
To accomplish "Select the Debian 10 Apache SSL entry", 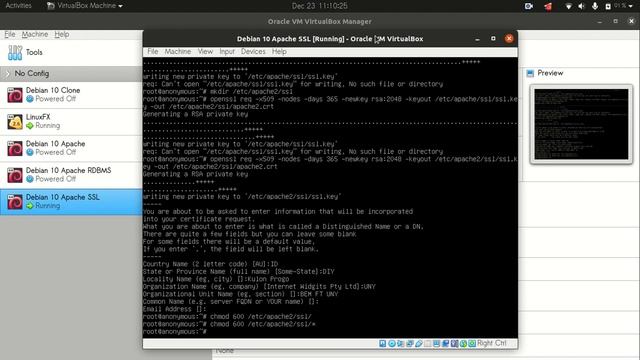I will 71,202.
